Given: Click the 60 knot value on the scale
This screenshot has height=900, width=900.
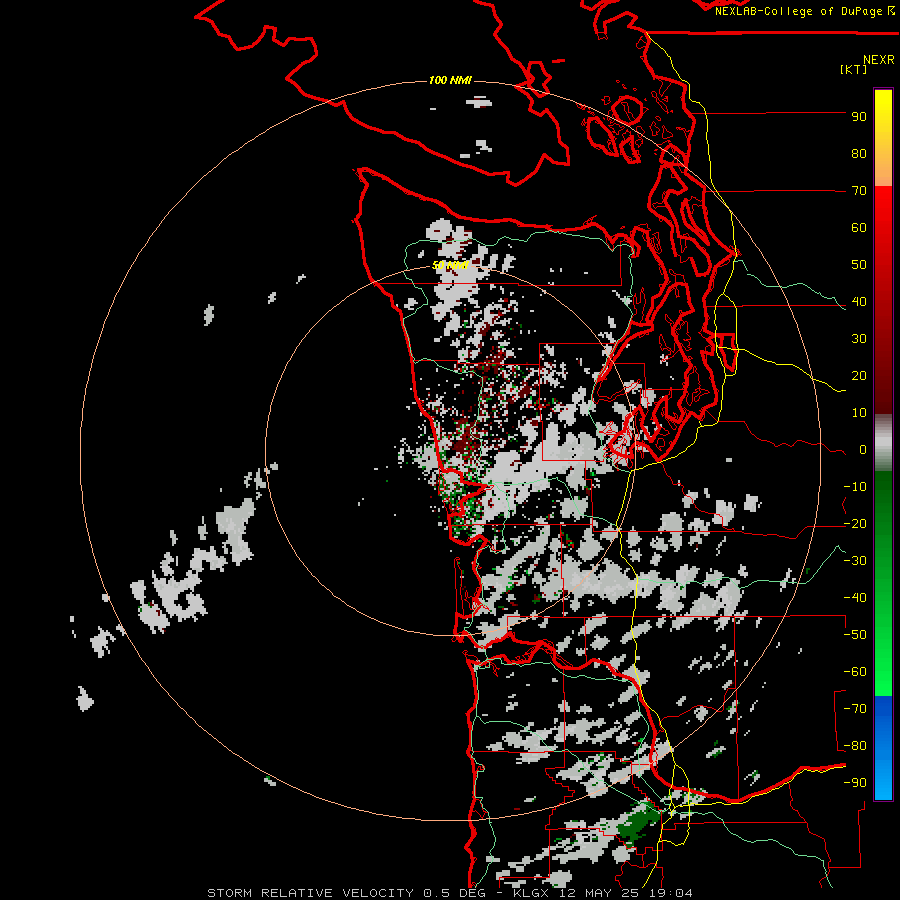Looking at the screenshot, I should tap(859, 228).
